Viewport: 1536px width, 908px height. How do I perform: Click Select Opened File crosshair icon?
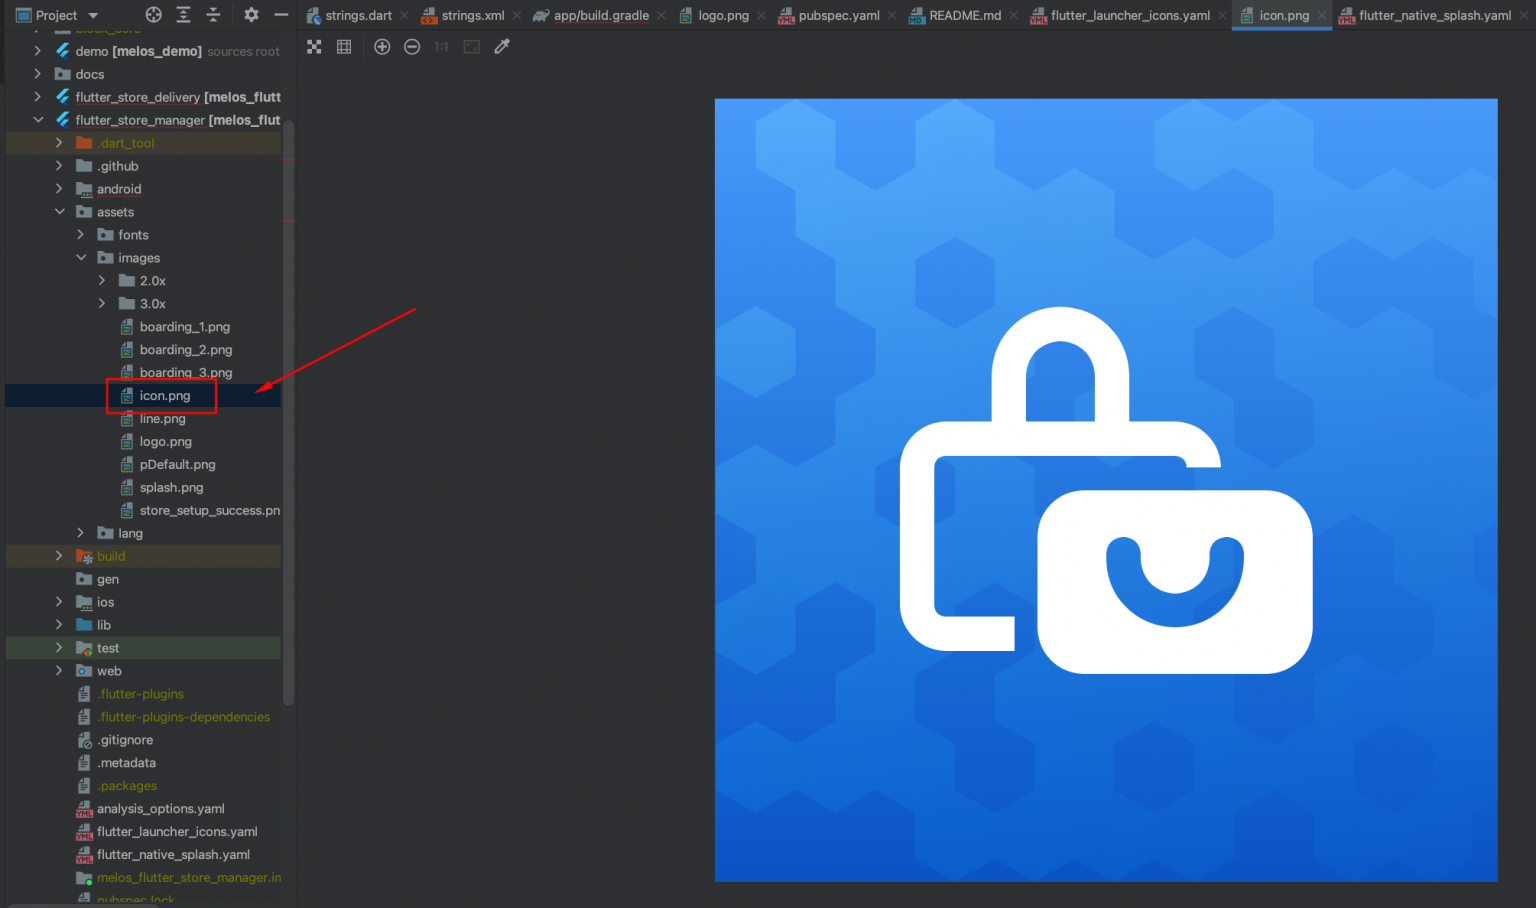(153, 15)
